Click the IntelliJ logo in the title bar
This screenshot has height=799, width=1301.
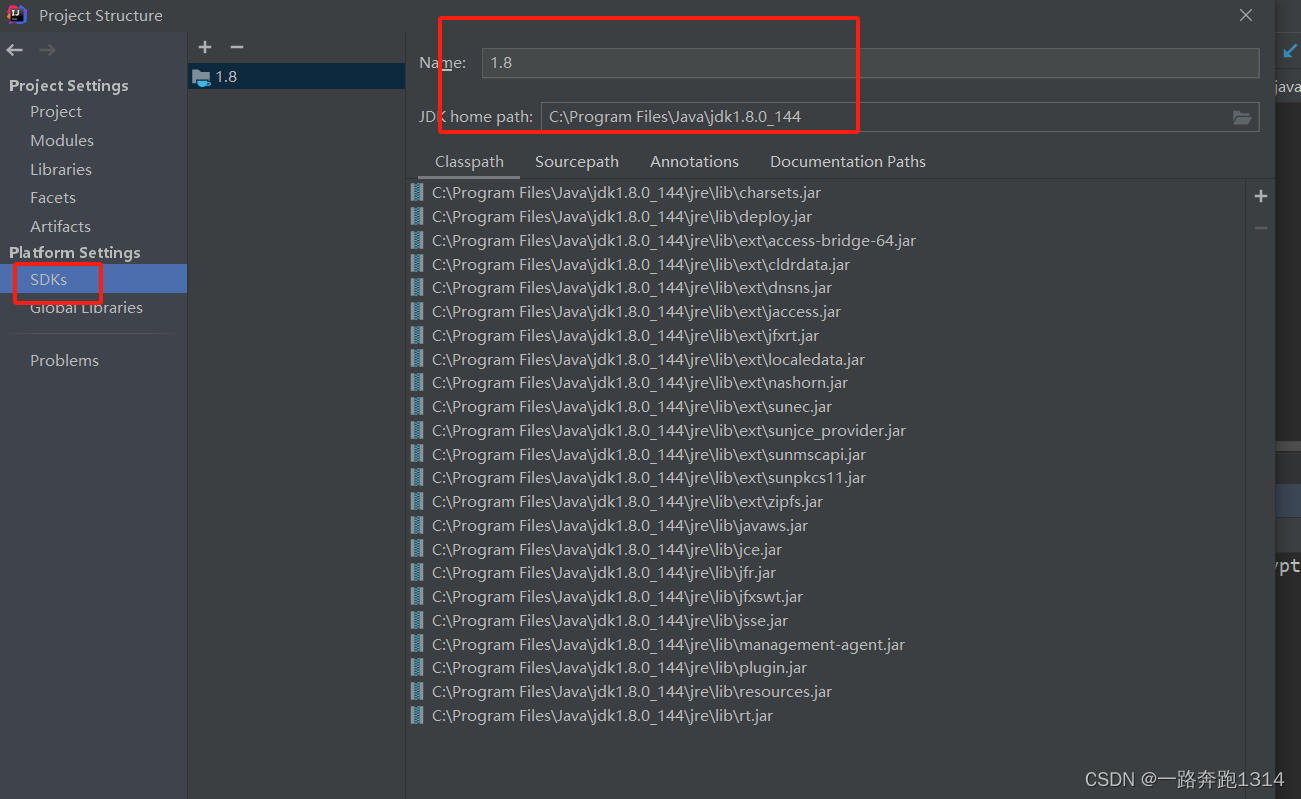tap(17, 15)
